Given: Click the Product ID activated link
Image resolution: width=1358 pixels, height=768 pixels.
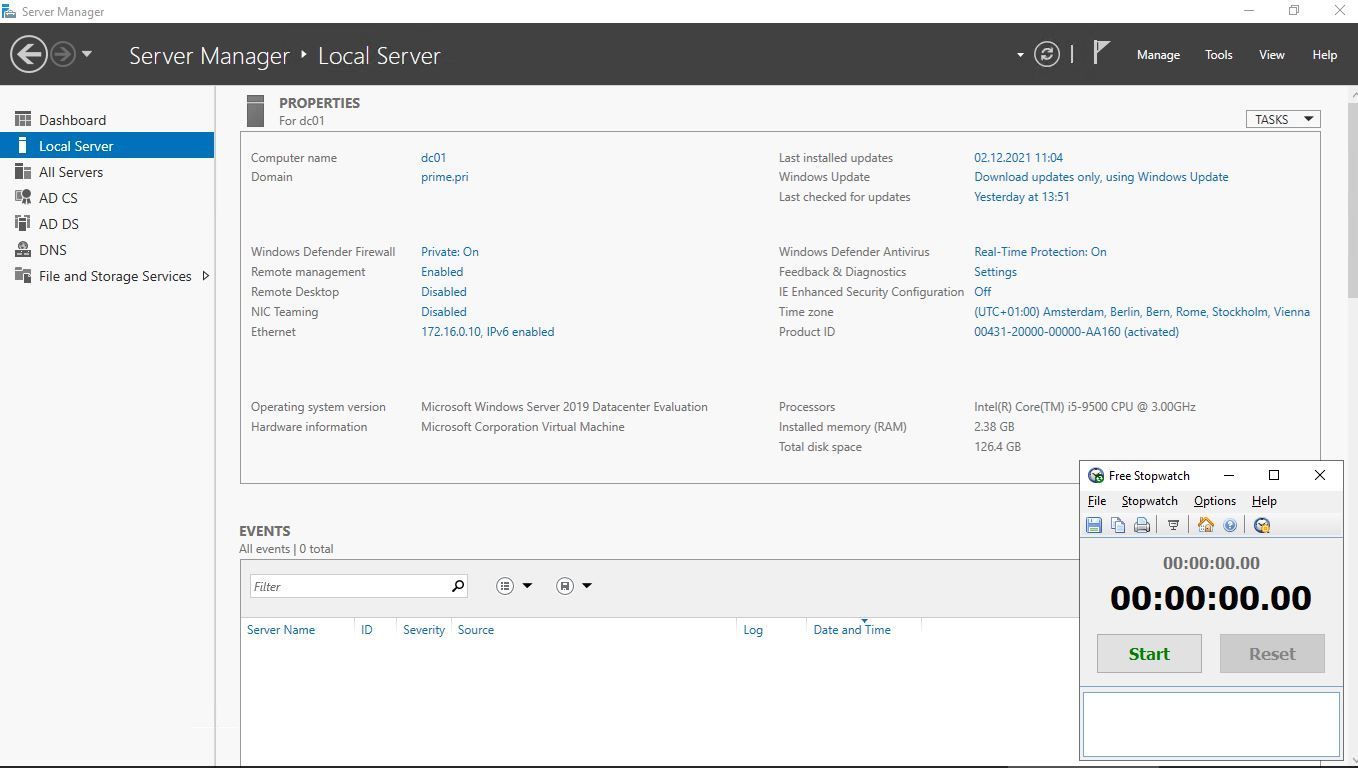Looking at the screenshot, I should [x=1076, y=332].
